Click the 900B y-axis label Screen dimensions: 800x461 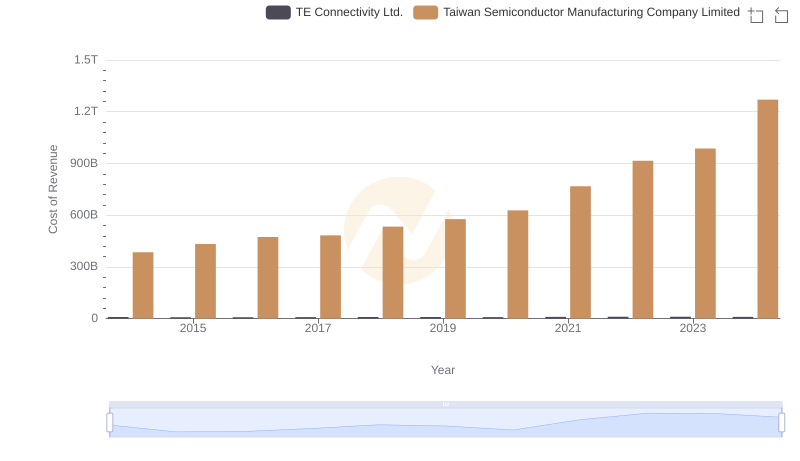pos(84,163)
